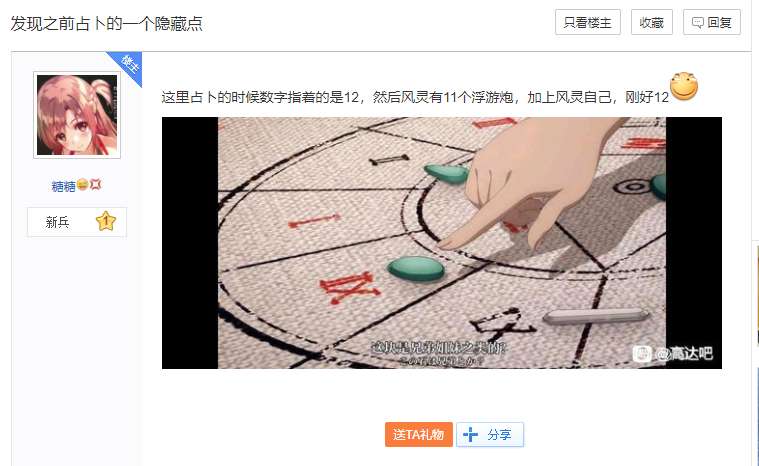Image resolution: width=759 pixels, height=466 pixels.
Task: Enlarge the divination board post image
Action: click(x=441, y=243)
